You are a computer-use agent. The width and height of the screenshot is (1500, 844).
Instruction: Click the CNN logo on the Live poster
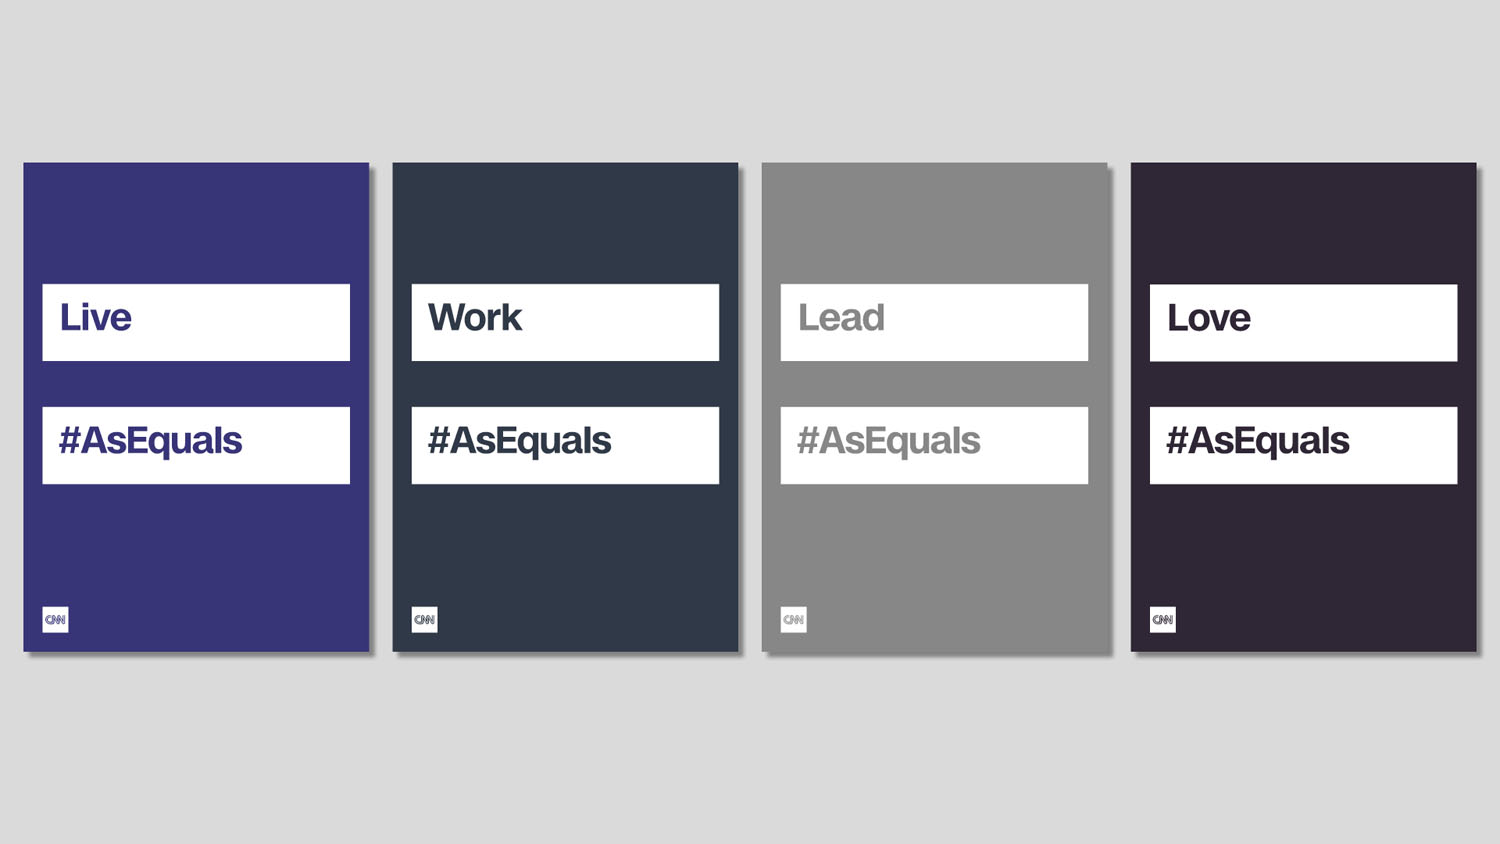55,620
